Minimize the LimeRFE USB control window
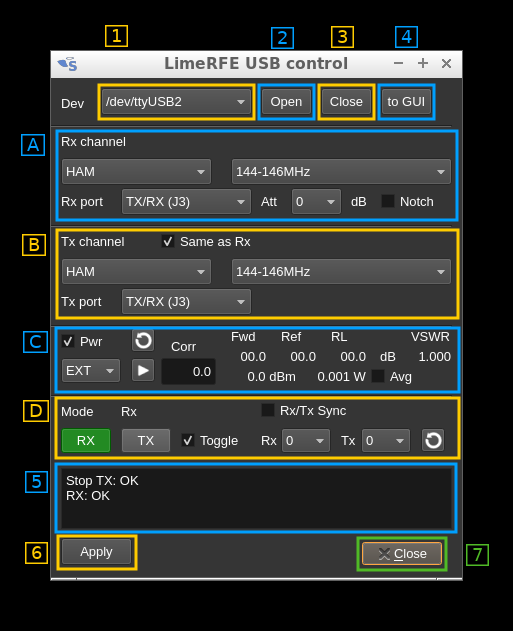Screen dimensions: 513x631 click(x=398, y=63)
